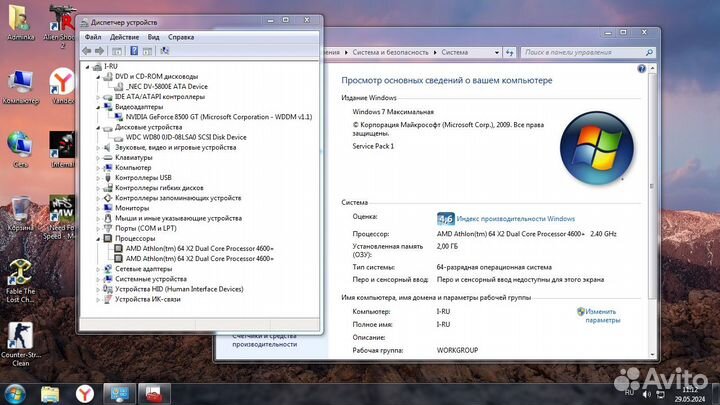Select the Counter-Str... Clean desktop shortcut
Viewport: 720px width, 405px height.
point(20,344)
